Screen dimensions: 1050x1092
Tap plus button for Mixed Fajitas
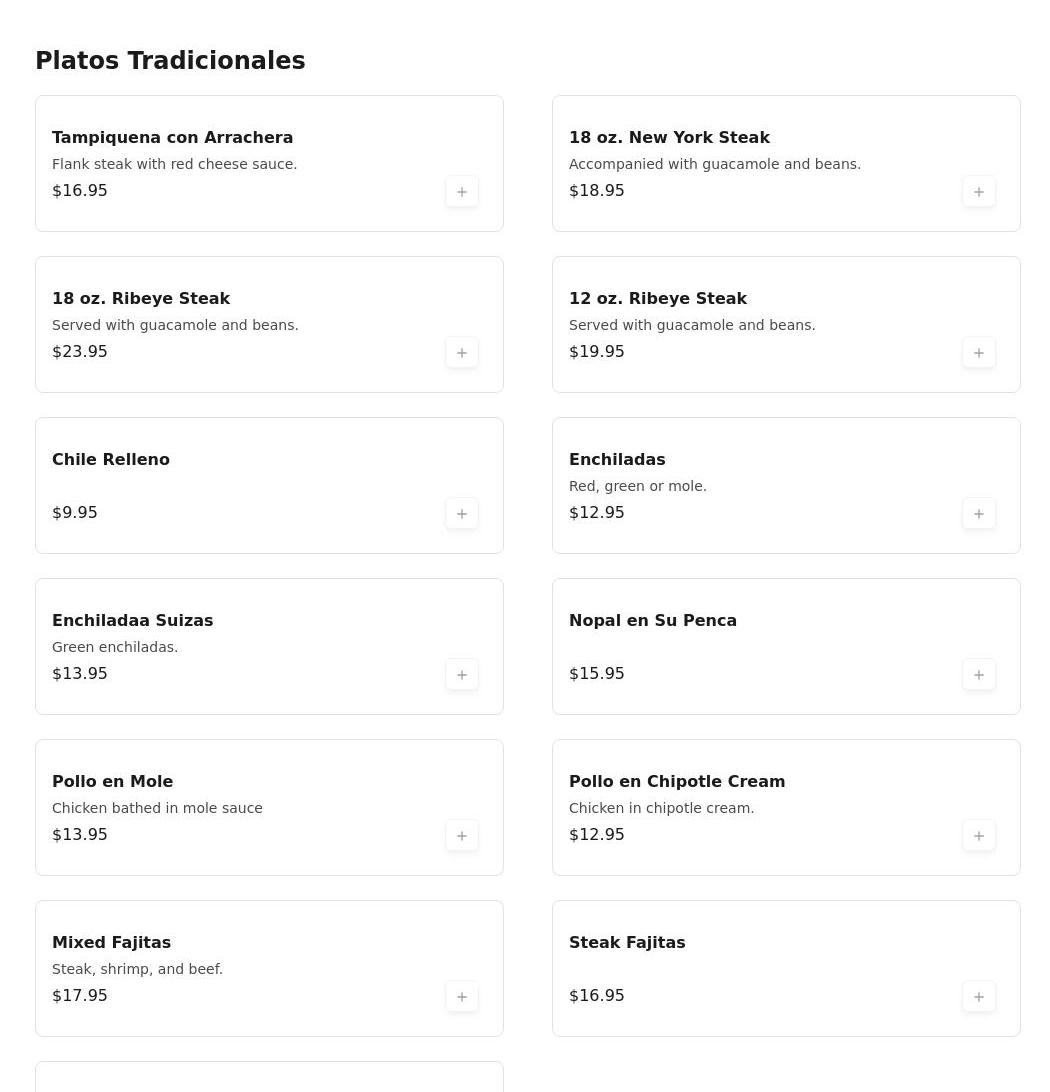pos(462,997)
